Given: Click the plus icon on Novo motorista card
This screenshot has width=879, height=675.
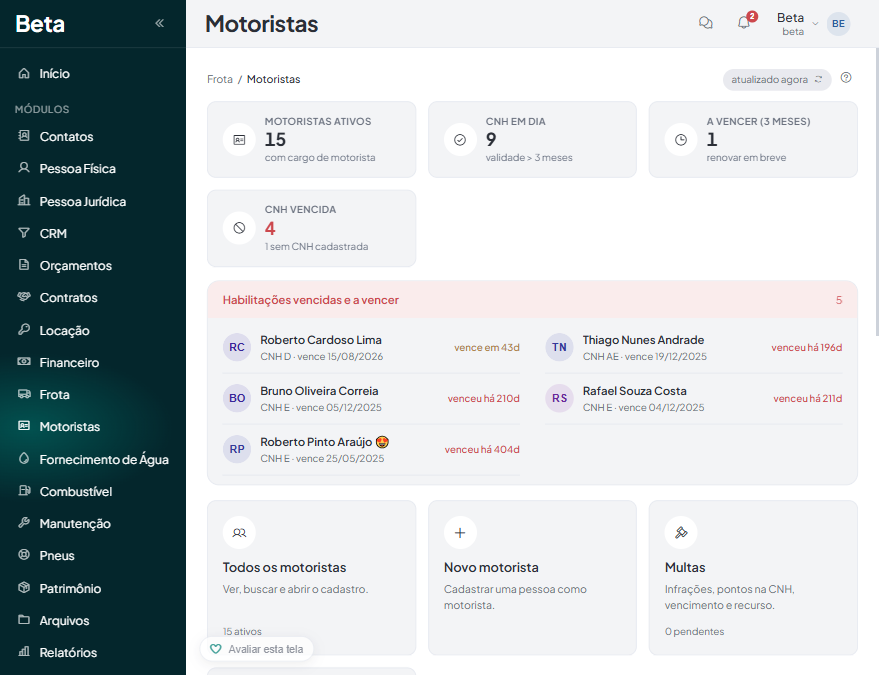Looking at the screenshot, I should pos(460,533).
